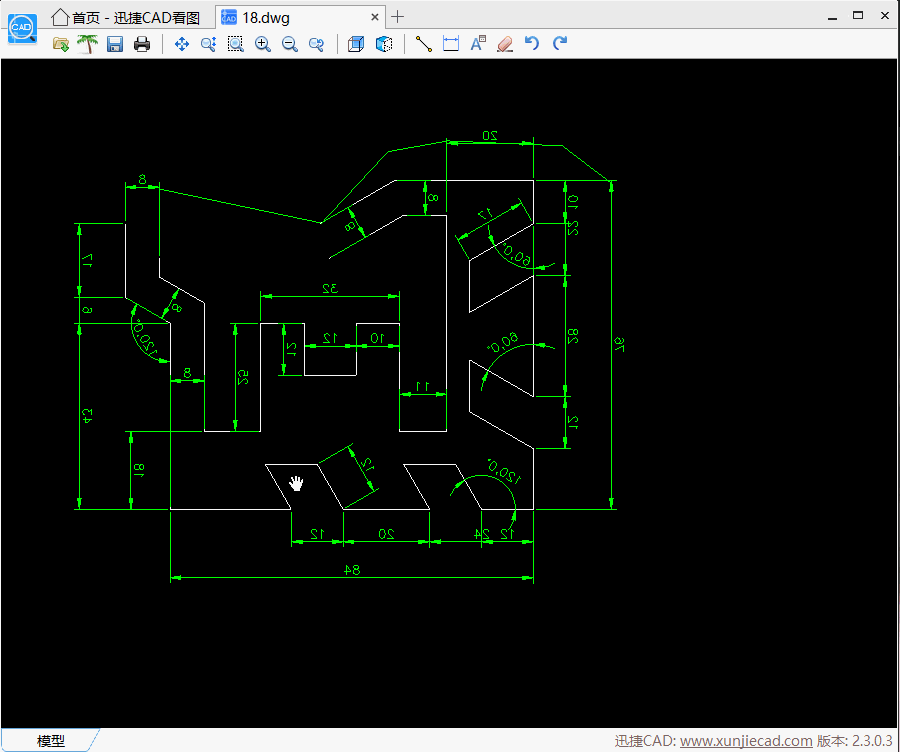Select the dimension measurement tool

pyautogui.click(x=451, y=44)
